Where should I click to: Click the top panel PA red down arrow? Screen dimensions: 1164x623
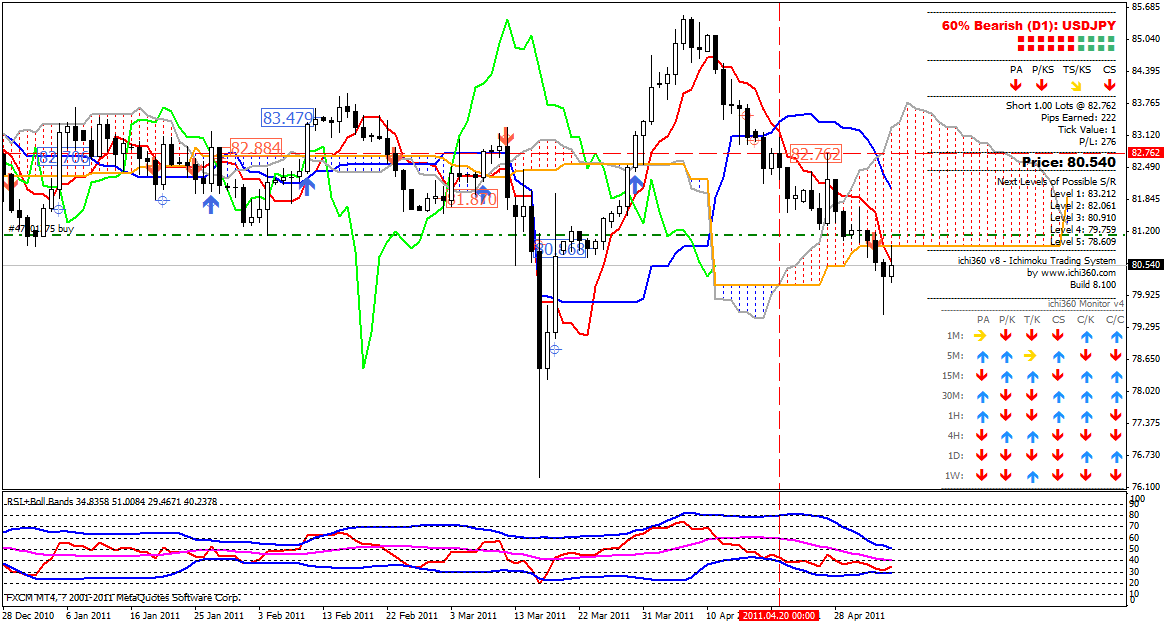[x=1016, y=85]
